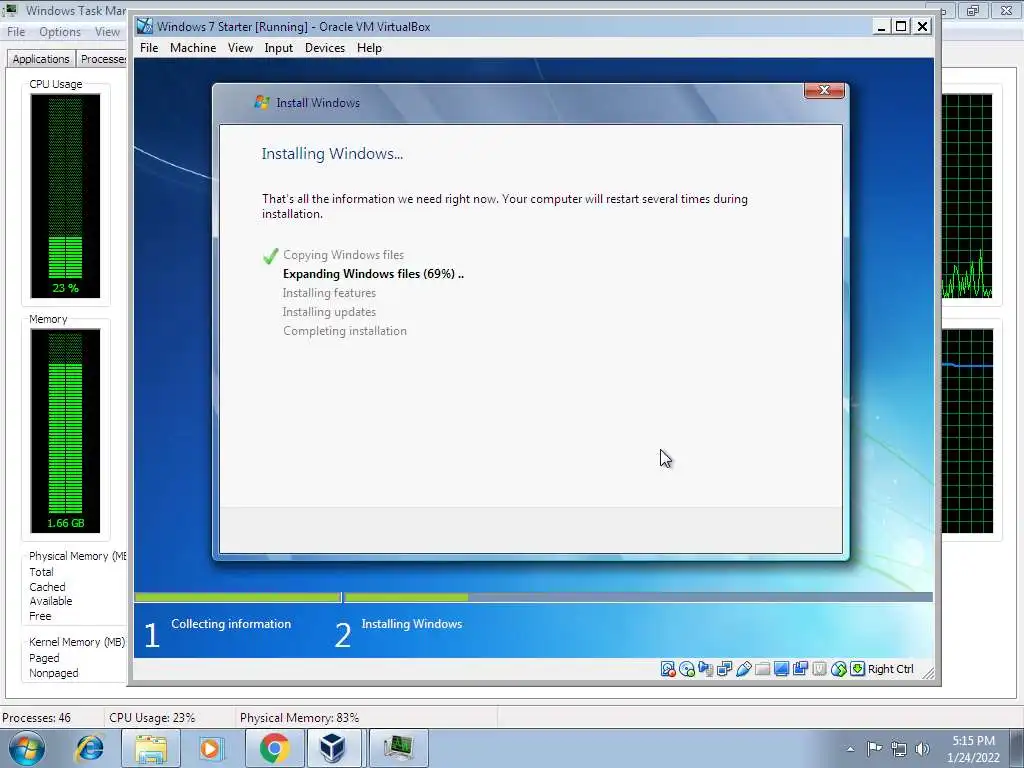The width and height of the screenshot is (1024, 768).
Task: Click the VirtualBox title bar logo icon
Action: pos(144,26)
